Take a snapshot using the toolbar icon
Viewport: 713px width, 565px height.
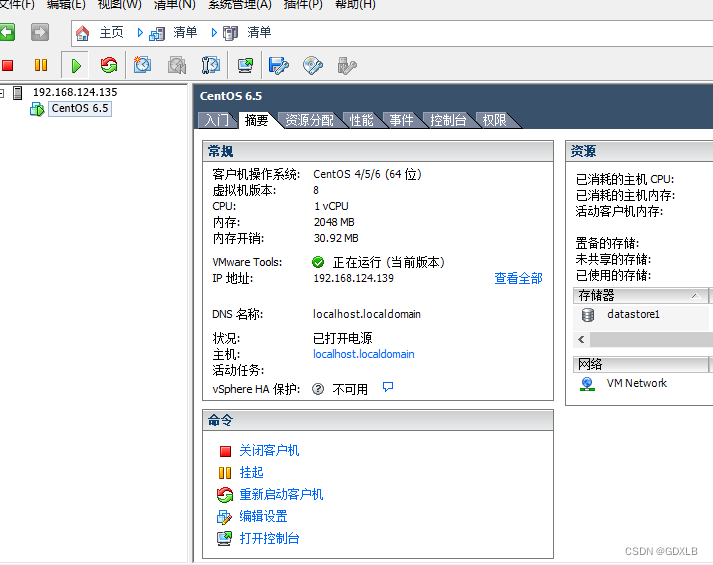(x=142, y=65)
